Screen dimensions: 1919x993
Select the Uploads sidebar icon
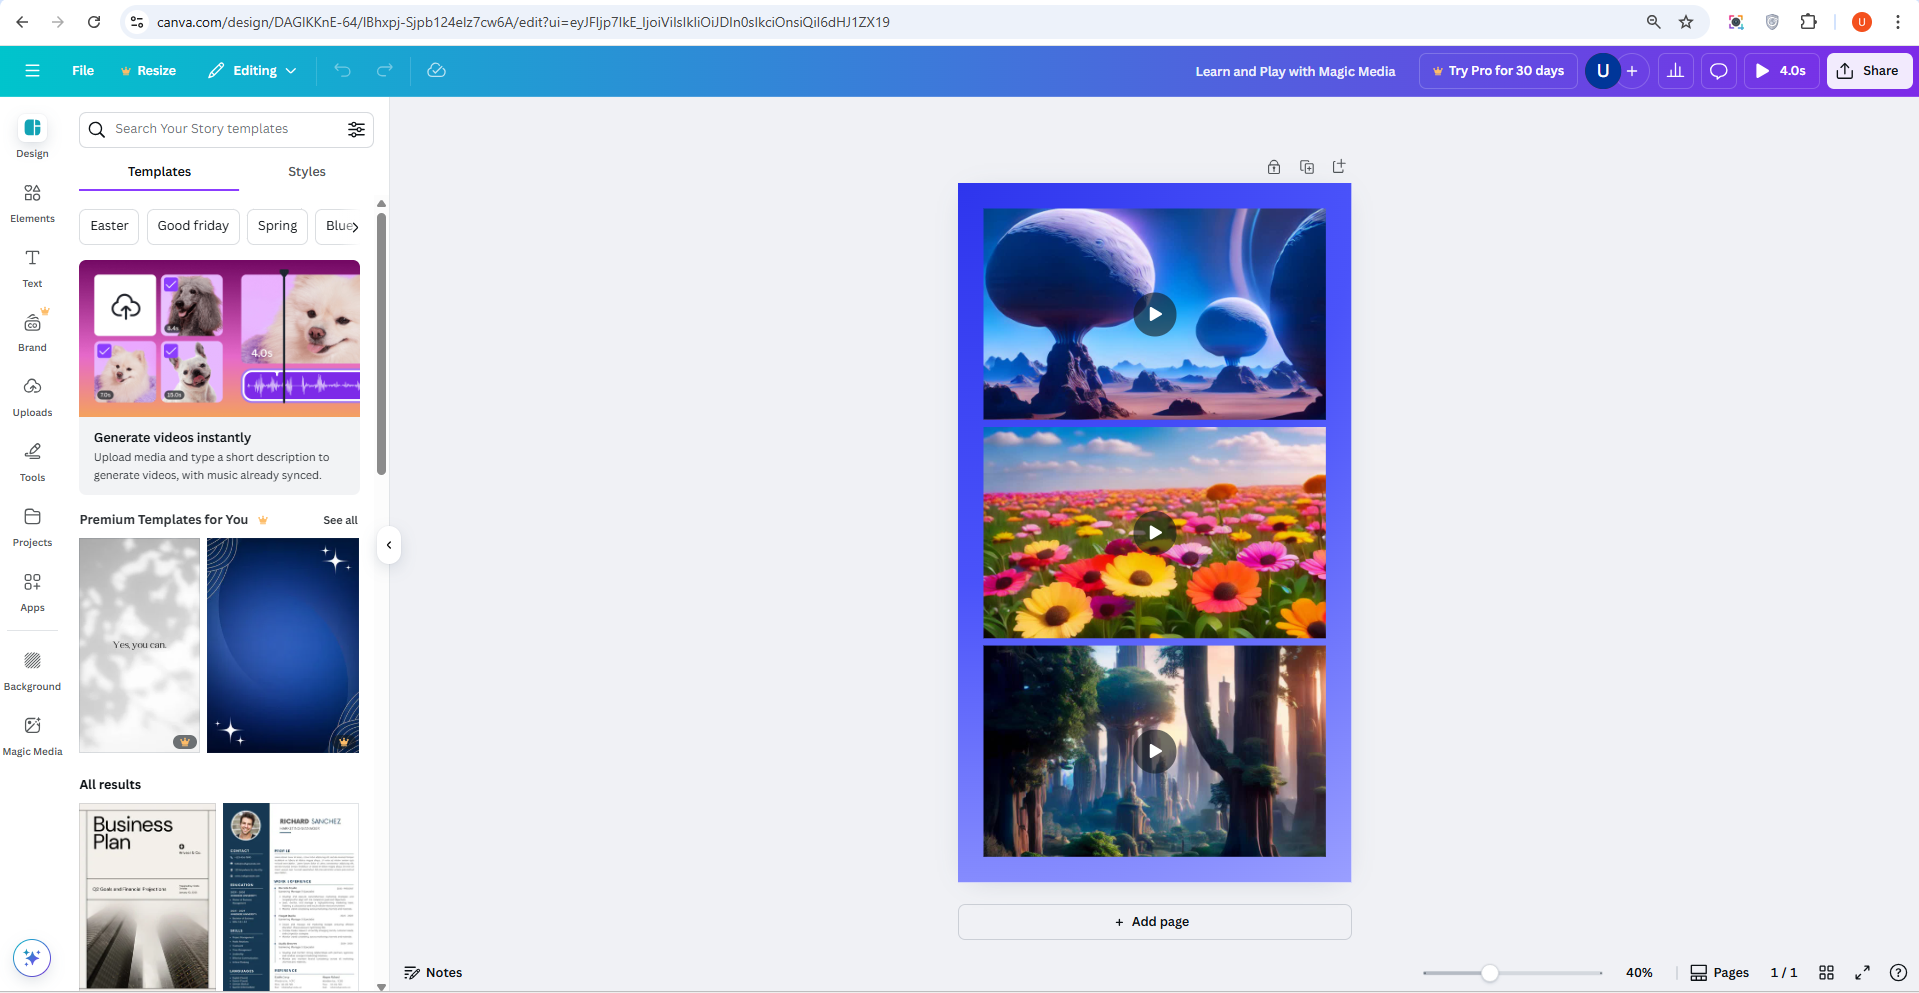tap(32, 396)
